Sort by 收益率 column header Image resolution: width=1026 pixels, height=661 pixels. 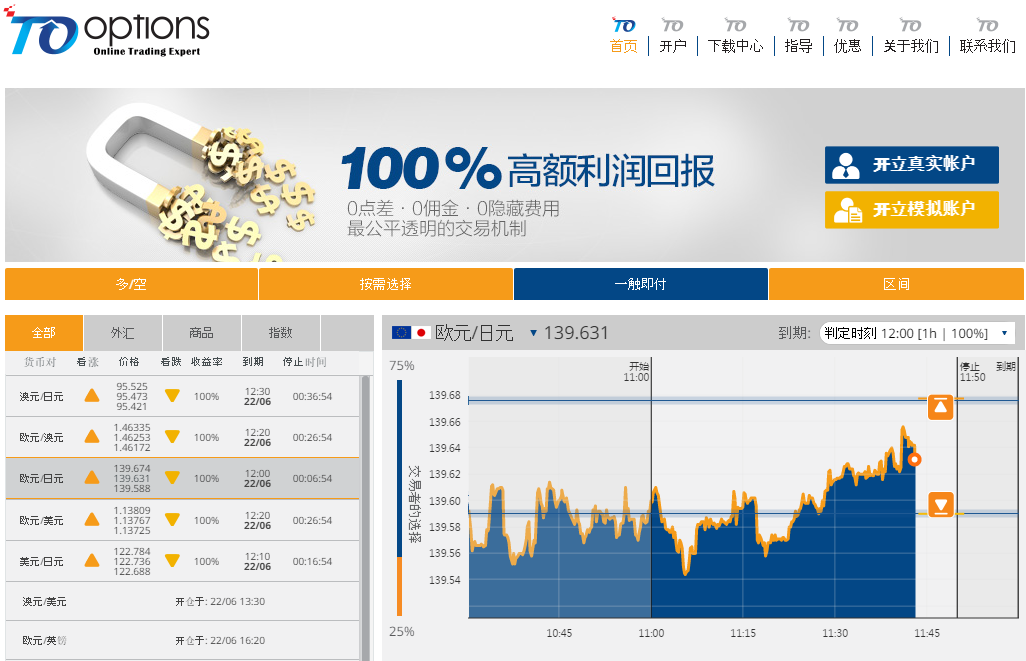(x=207, y=362)
